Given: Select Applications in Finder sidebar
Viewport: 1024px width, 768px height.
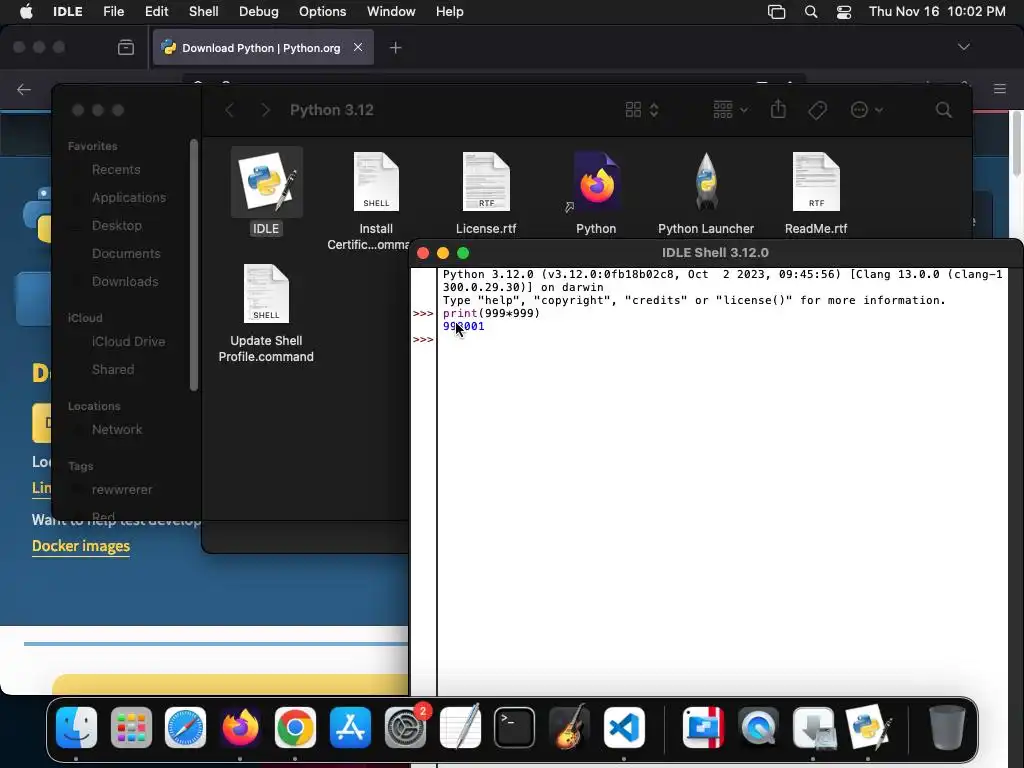Looking at the screenshot, I should point(129,198).
